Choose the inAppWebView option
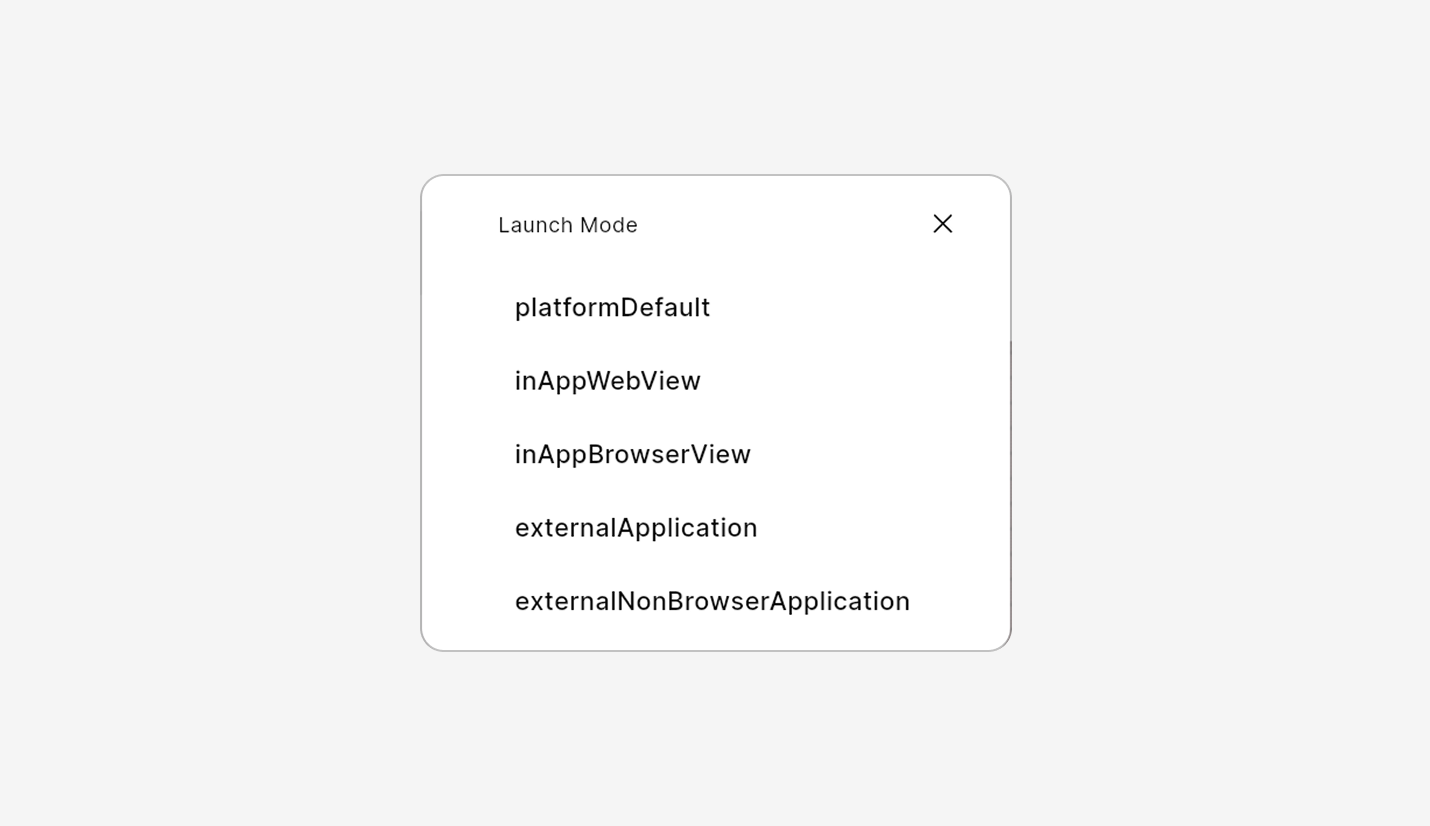This screenshot has width=1430, height=826. [x=607, y=381]
